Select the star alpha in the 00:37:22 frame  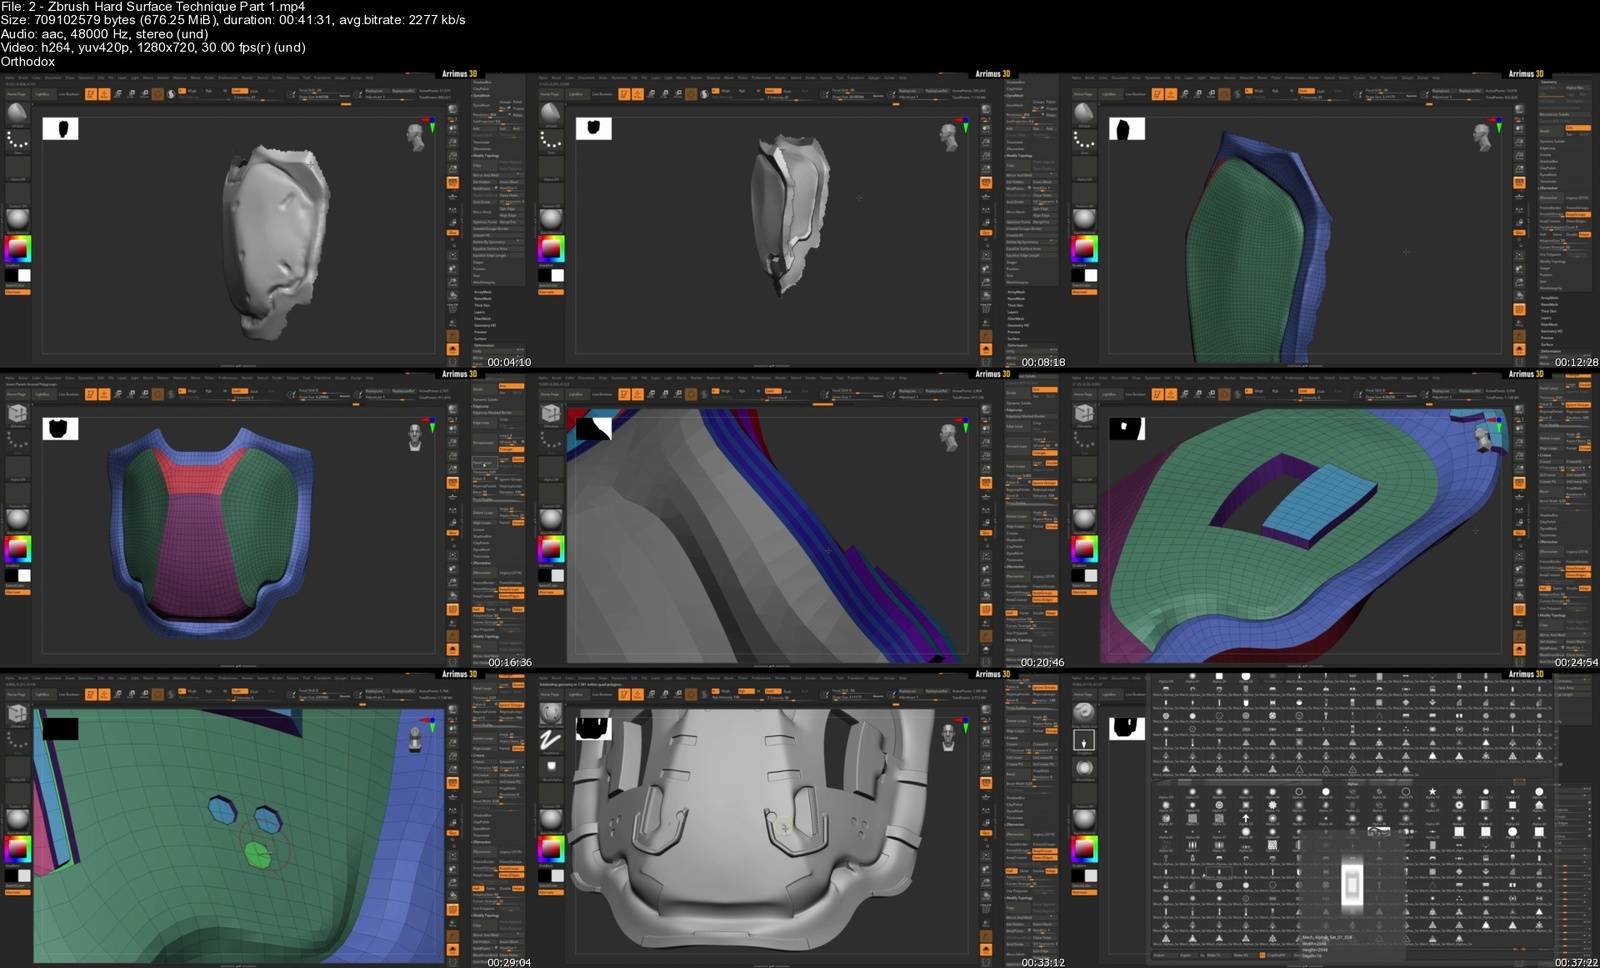click(1432, 791)
